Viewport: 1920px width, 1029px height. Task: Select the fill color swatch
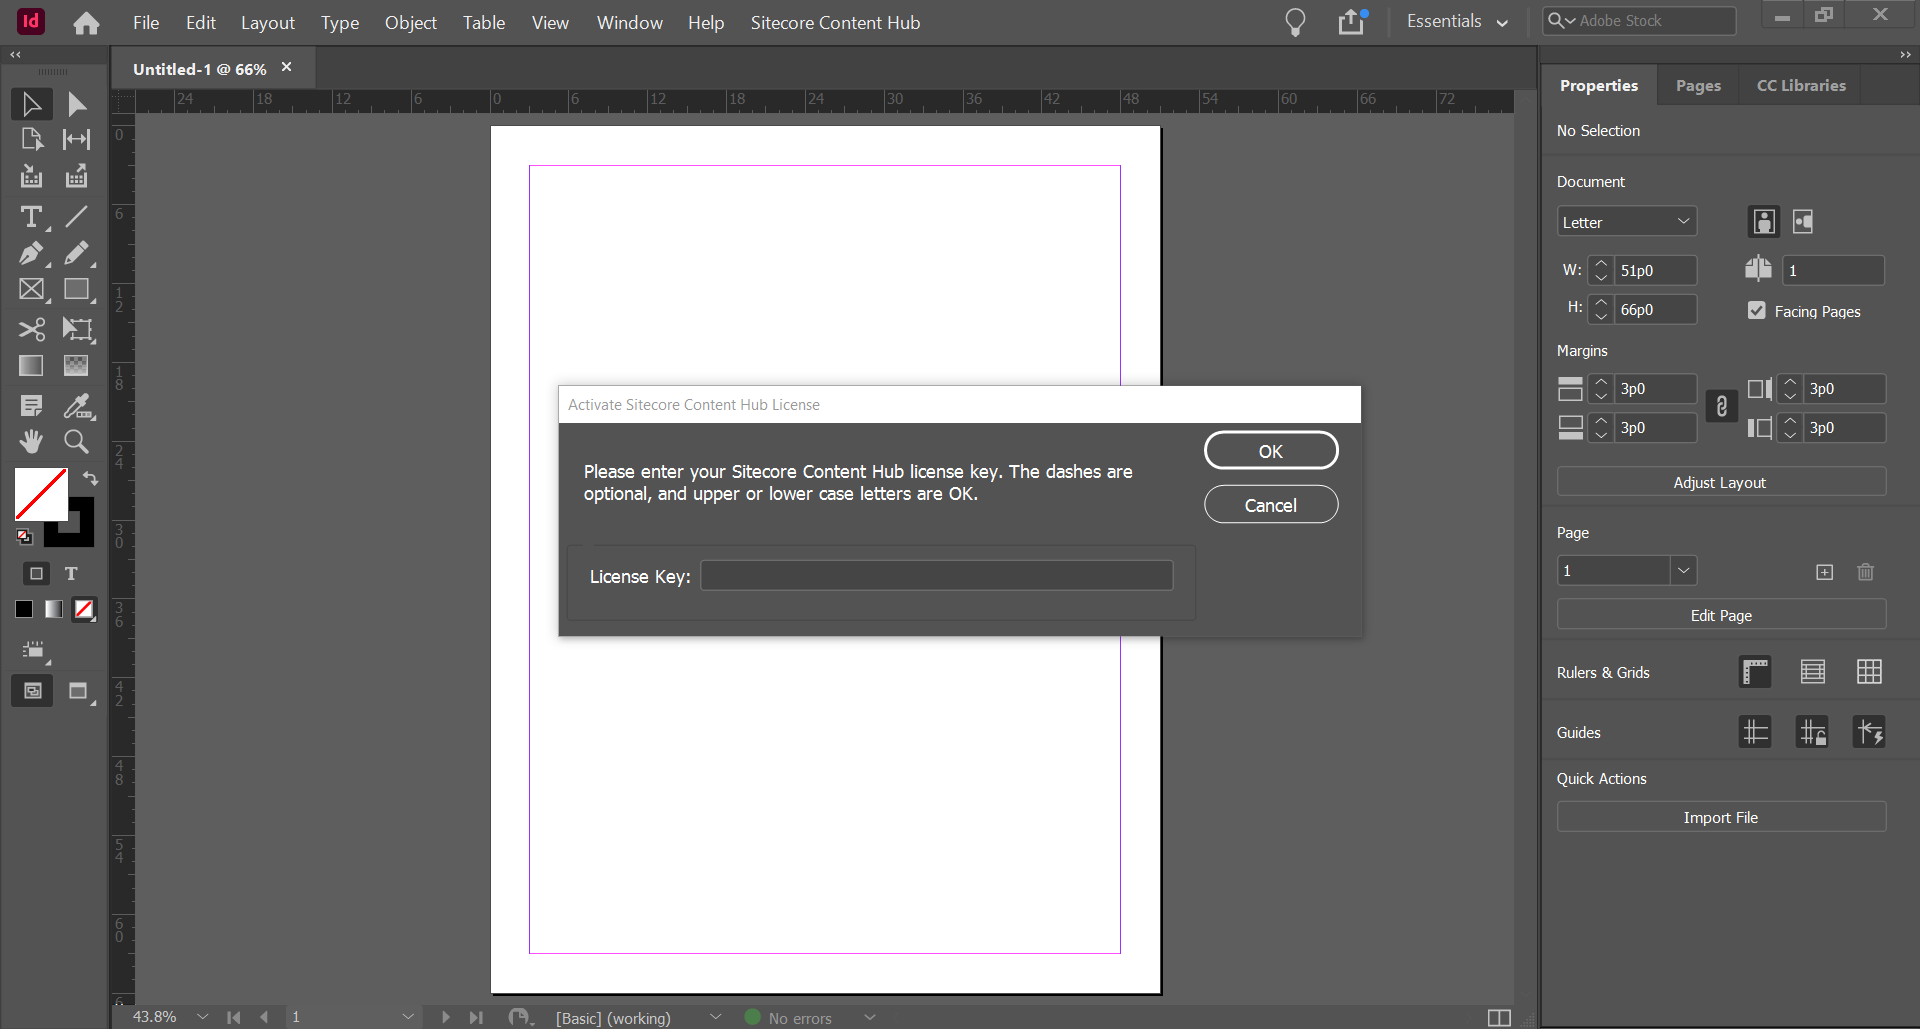click(x=41, y=494)
